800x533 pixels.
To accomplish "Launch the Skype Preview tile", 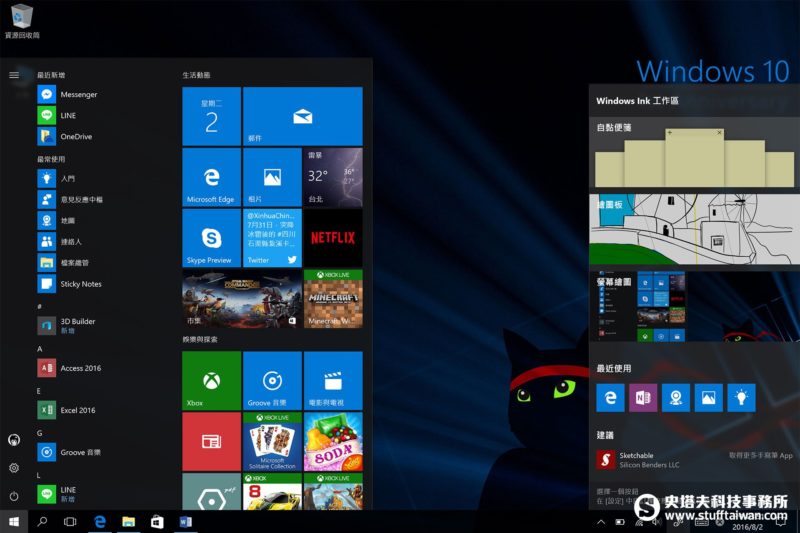I will 211,238.
